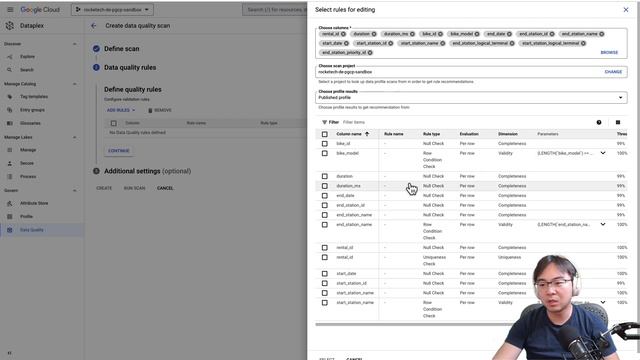The width and height of the screenshot is (640, 360).
Task: Check the duration_ms Null Check rule
Action: coord(324,186)
